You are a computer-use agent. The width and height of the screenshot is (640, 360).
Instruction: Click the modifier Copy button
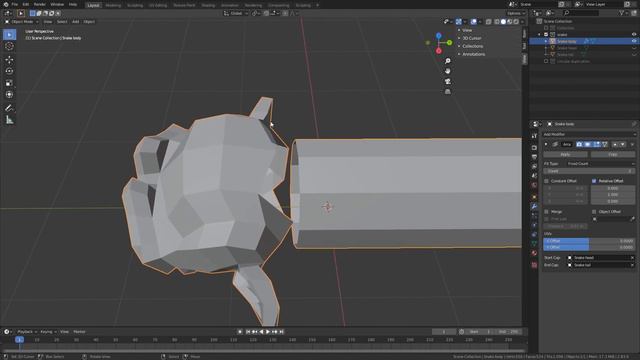[613, 155]
